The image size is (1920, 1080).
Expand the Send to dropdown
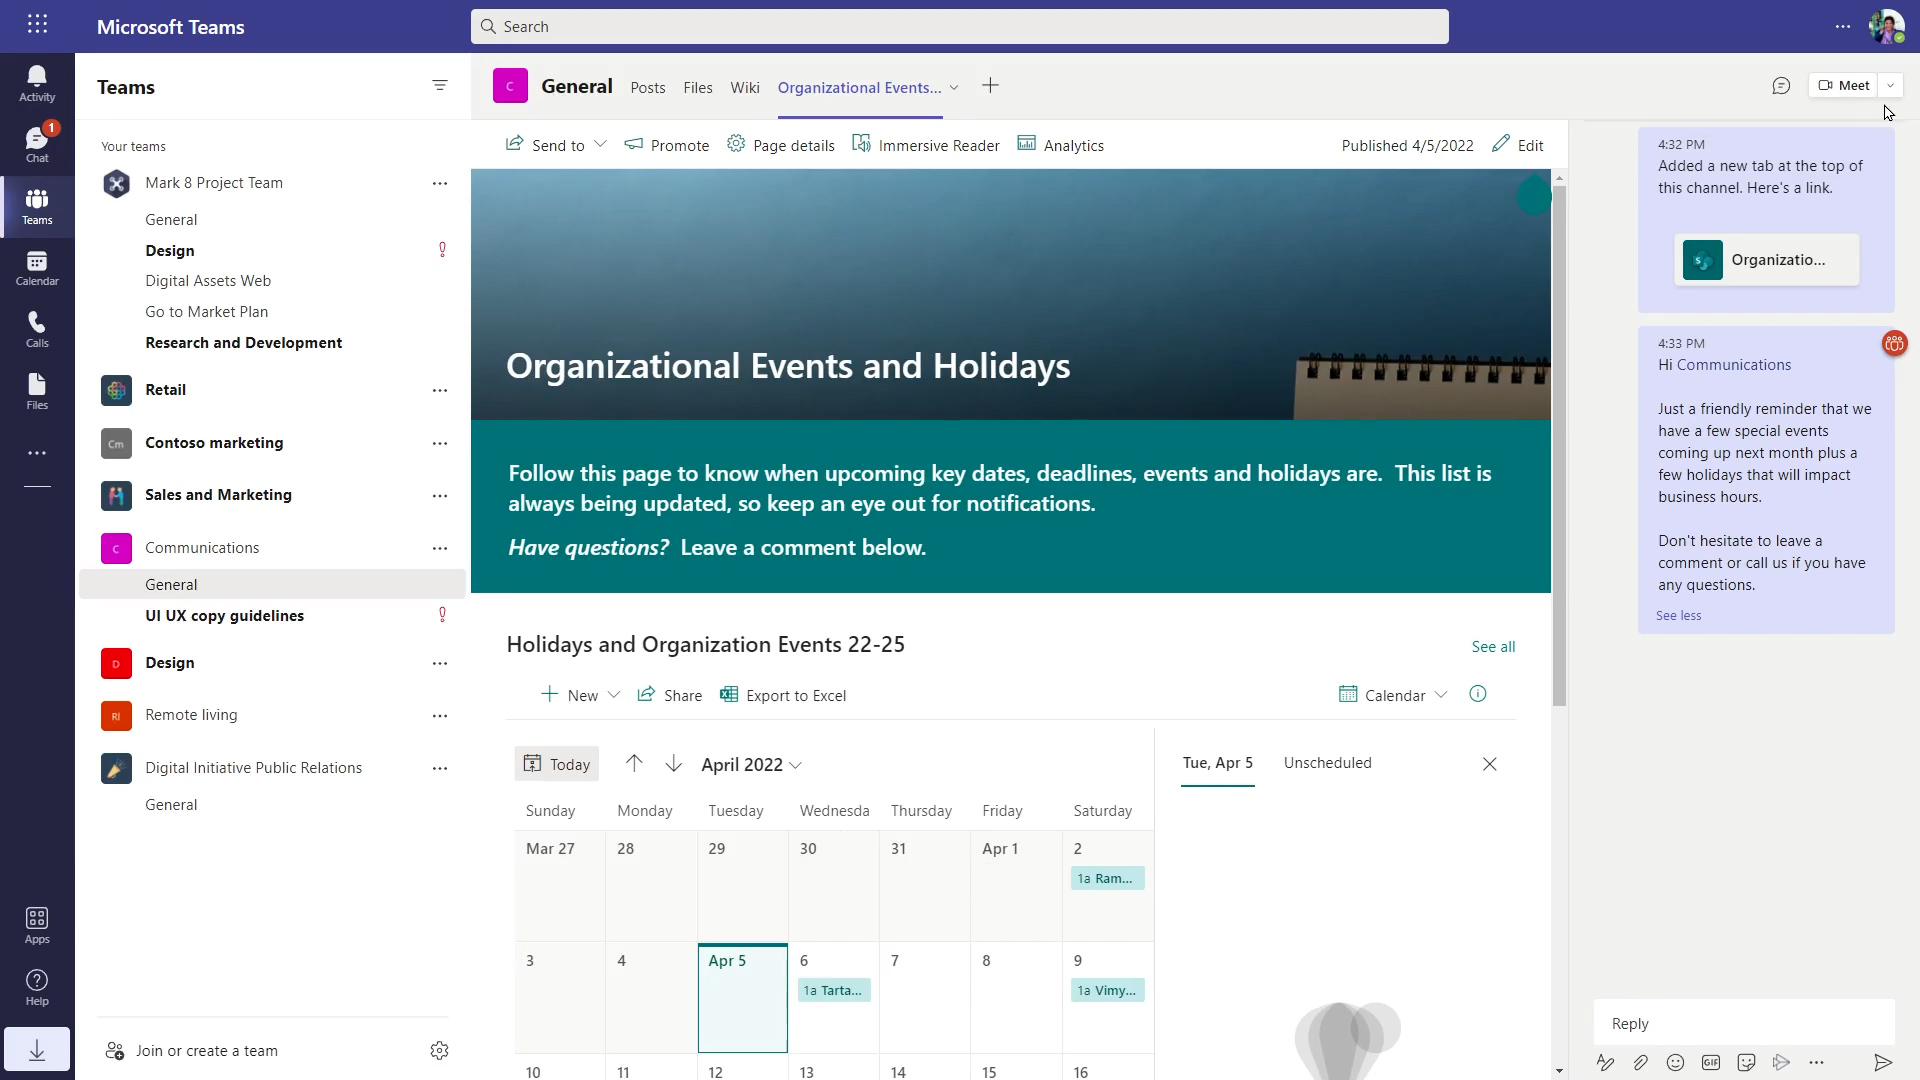600,144
